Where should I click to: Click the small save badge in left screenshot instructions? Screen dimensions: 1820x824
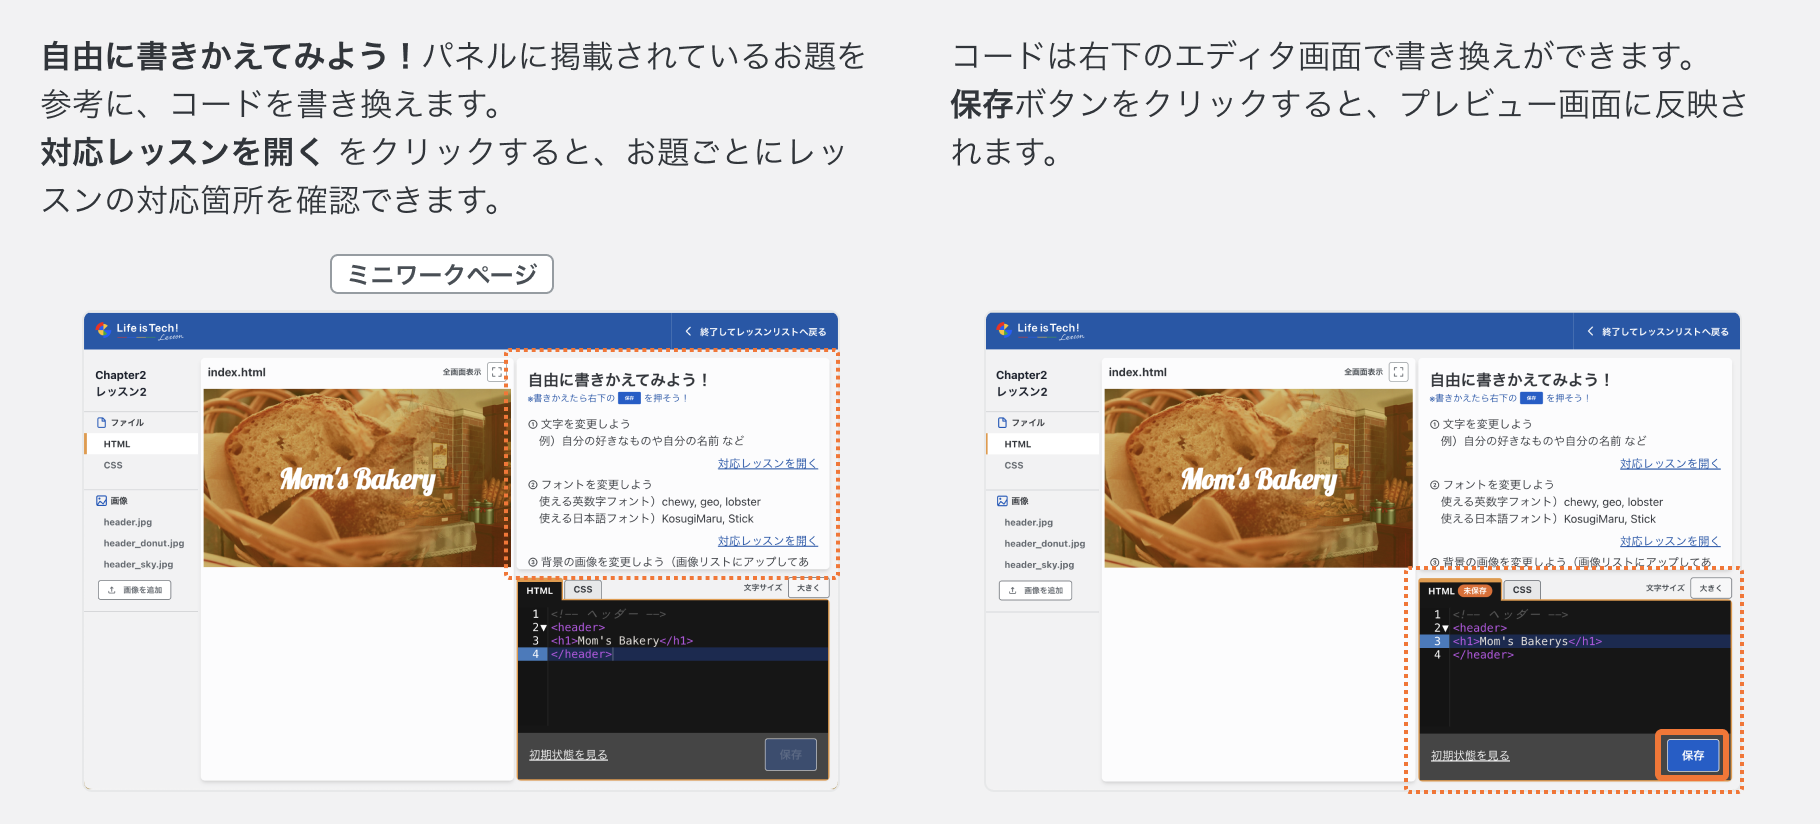(629, 398)
